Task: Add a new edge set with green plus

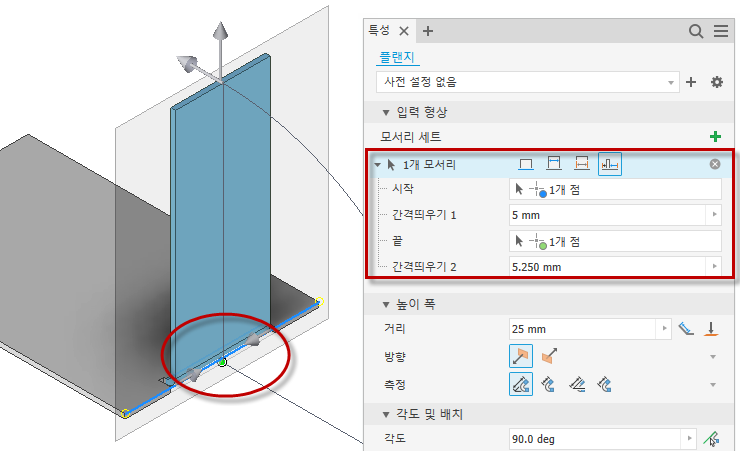Action: (x=715, y=137)
